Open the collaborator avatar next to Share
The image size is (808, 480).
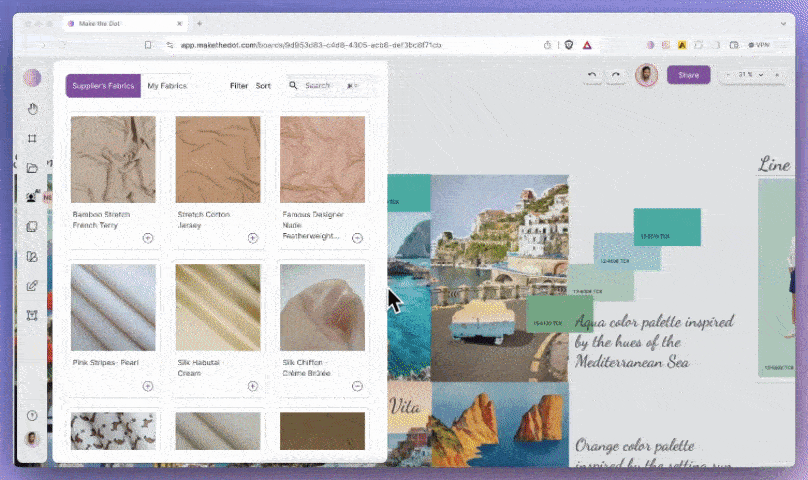point(646,75)
